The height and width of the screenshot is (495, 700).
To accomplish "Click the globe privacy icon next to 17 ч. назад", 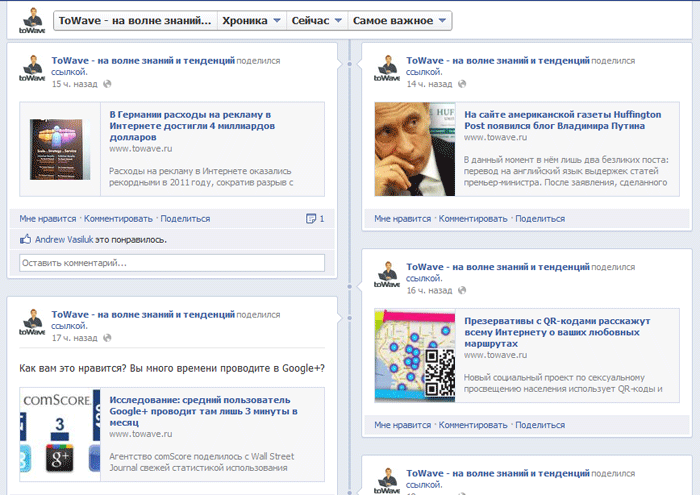I will (x=107, y=338).
